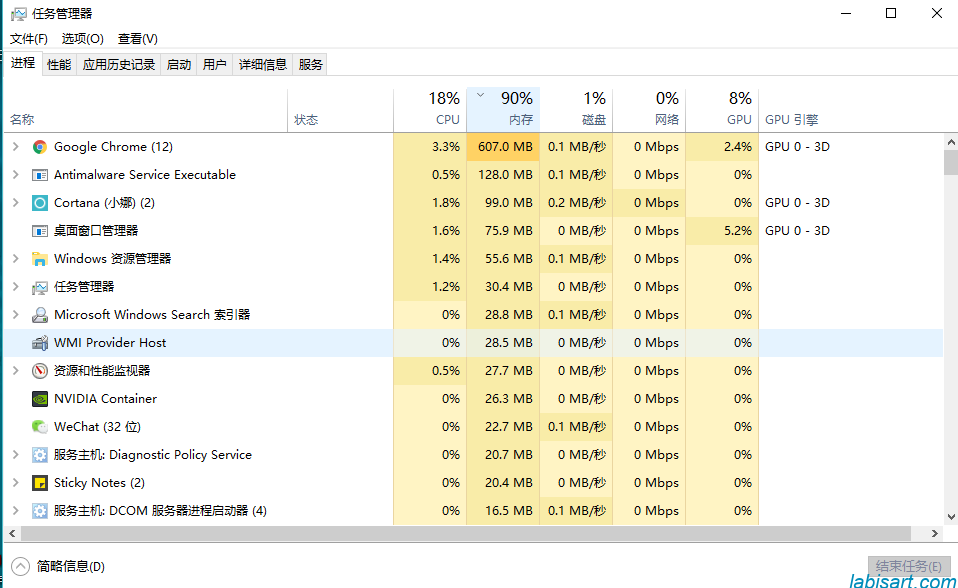Expand the 资源和性能监视器 row
The height and width of the screenshot is (588, 958).
[16, 371]
